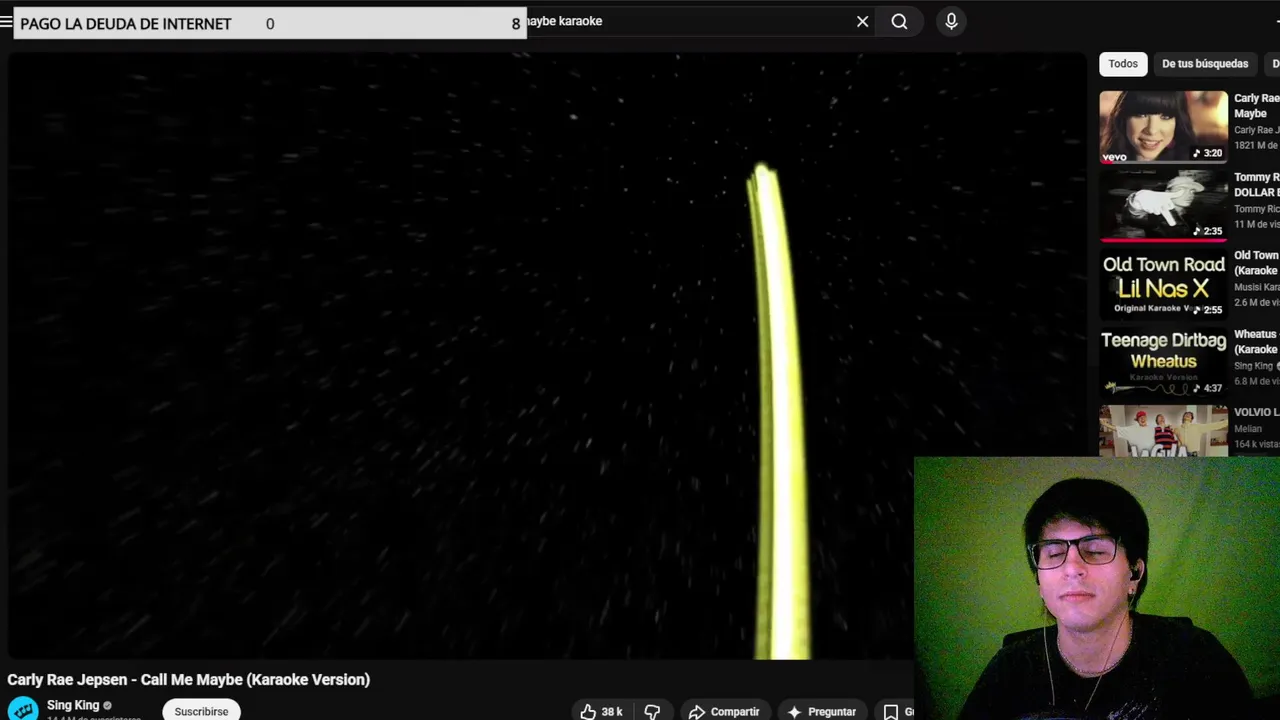Image resolution: width=1280 pixels, height=720 pixels.
Task: Open the Tommy Richman video thumbnail with the 2:35 duration
Action: point(1163,205)
